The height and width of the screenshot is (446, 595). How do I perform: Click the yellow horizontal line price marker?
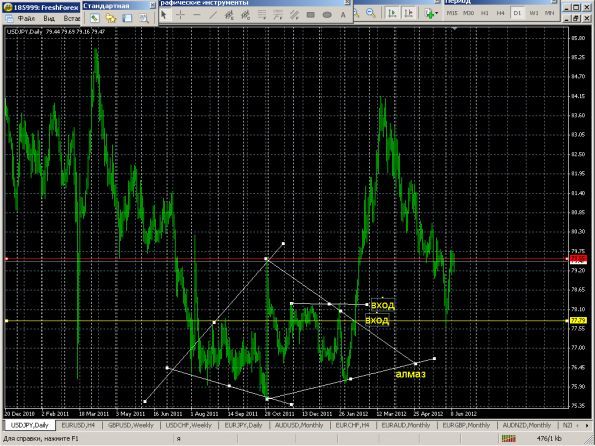pyautogui.click(x=580, y=321)
